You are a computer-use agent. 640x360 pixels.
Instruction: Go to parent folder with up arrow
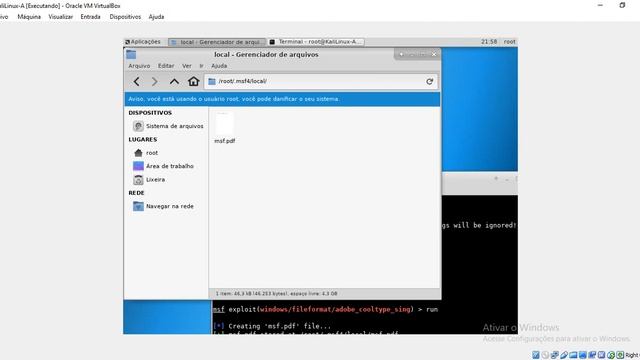coord(174,81)
